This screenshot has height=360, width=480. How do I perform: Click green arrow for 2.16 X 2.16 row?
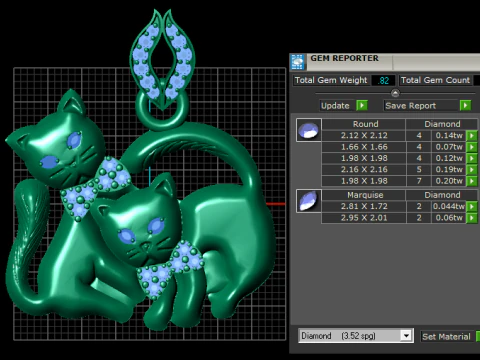pyautogui.click(x=472, y=170)
